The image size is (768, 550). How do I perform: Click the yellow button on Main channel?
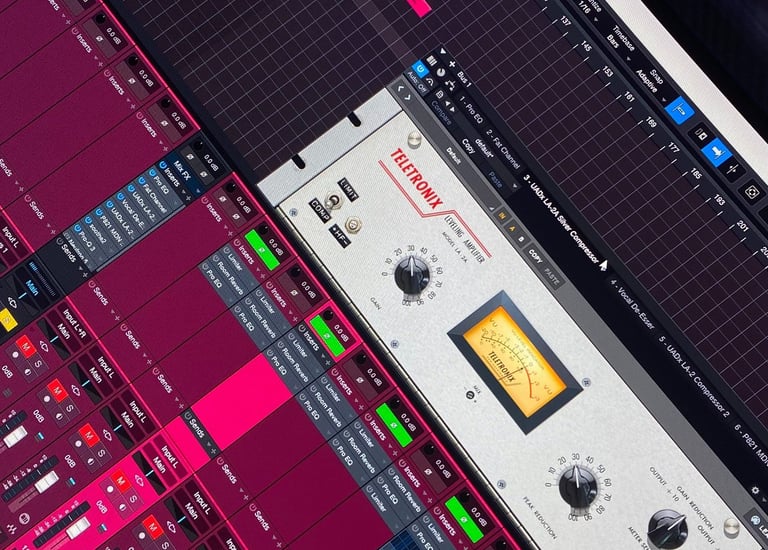pyautogui.click(x=7, y=320)
